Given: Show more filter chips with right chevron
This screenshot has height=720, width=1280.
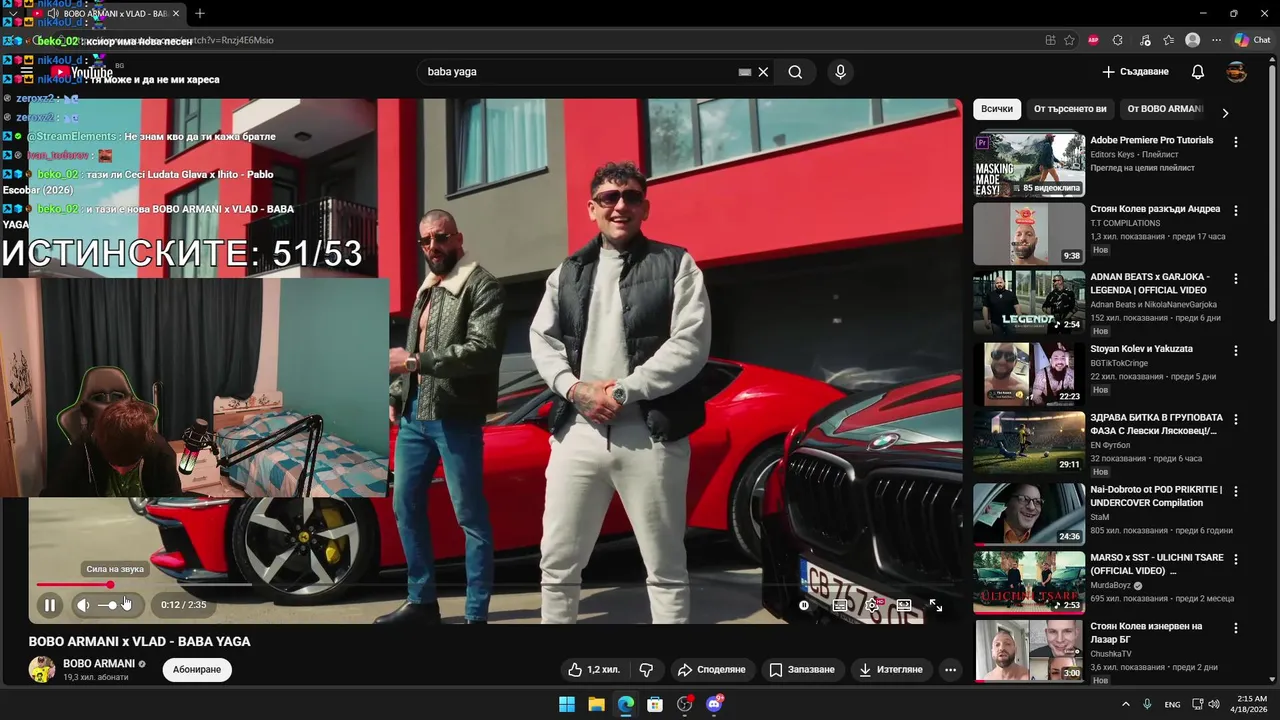Looking at the screenshot, I should click(1225, 112).
